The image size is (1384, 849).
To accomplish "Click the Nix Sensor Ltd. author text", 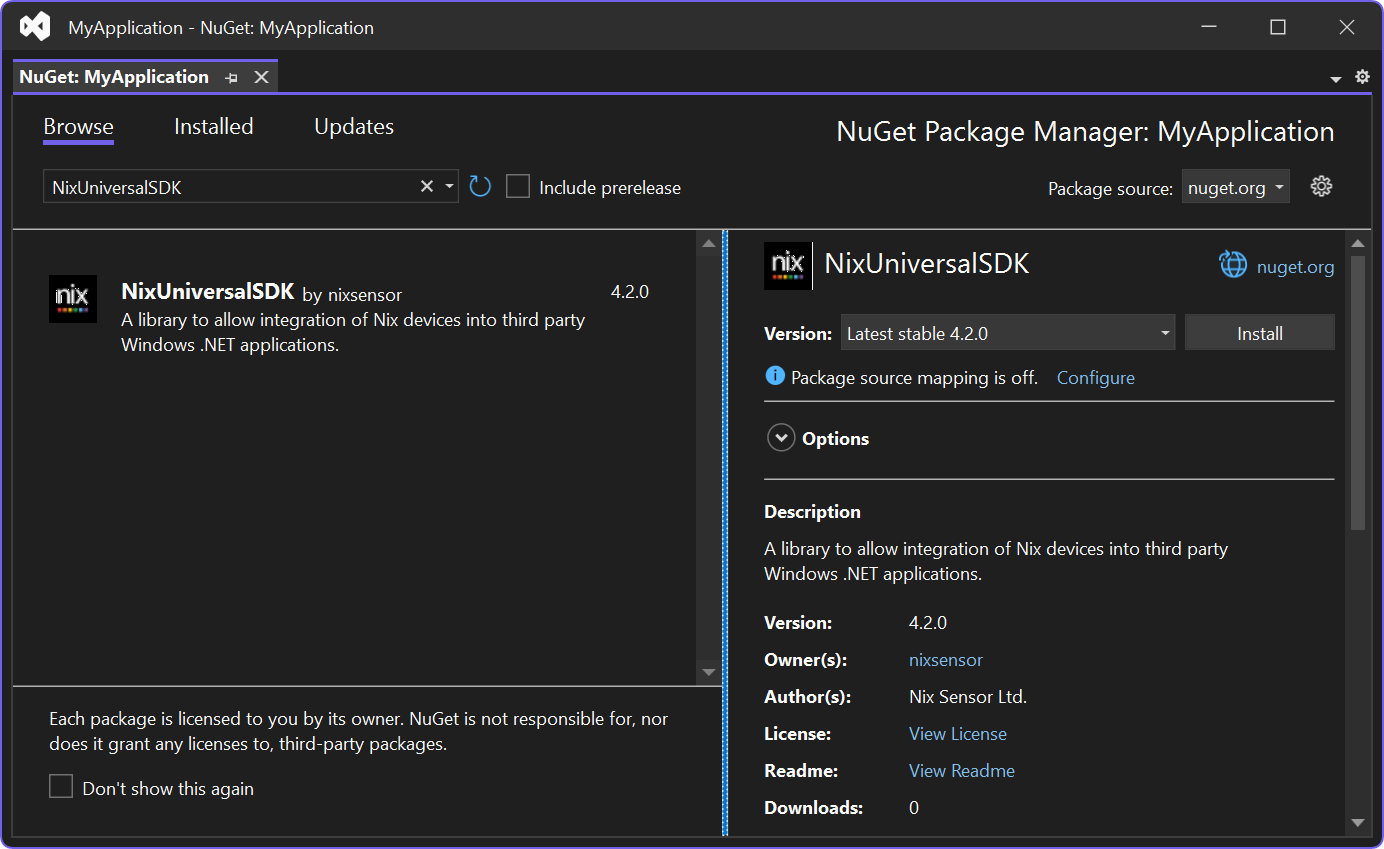I will pyautogui.click(x=968, y=697).
